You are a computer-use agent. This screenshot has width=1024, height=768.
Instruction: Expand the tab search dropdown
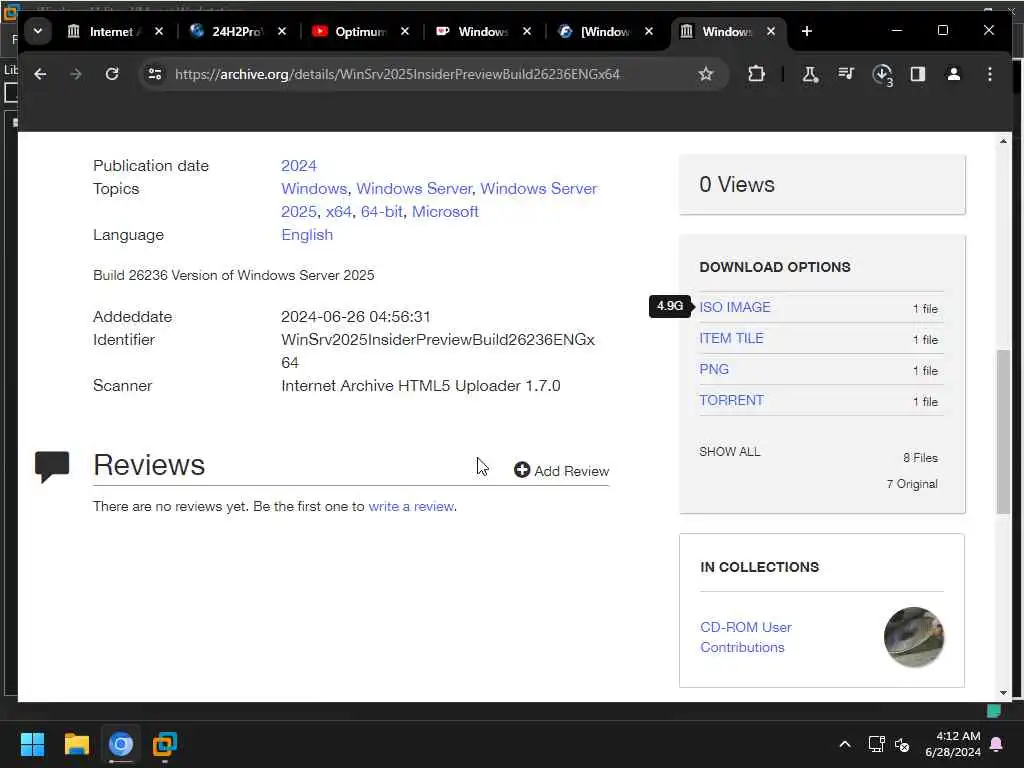coord(38,31)
